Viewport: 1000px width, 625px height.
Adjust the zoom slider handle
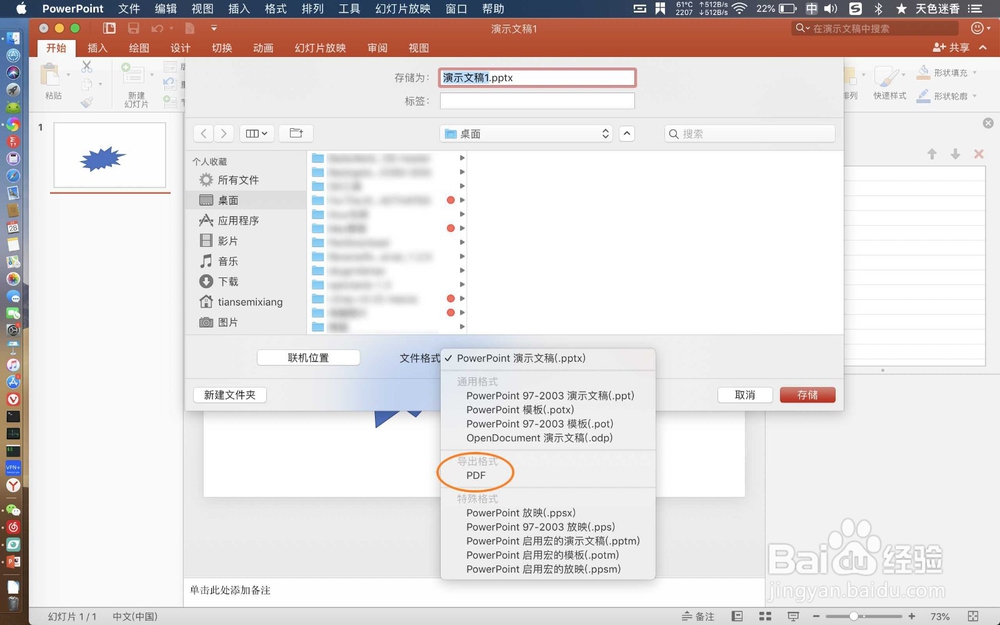point(853,616)
